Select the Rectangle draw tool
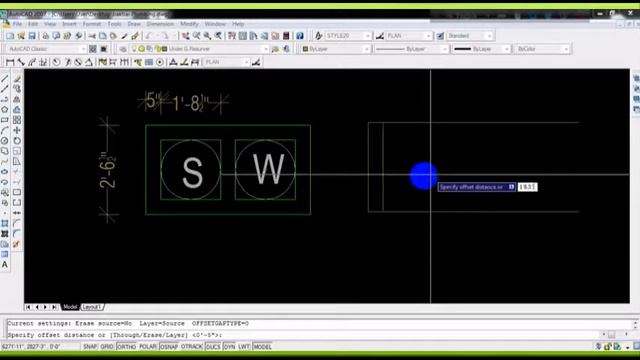This screenshot has width=640, height=360. 4,120
